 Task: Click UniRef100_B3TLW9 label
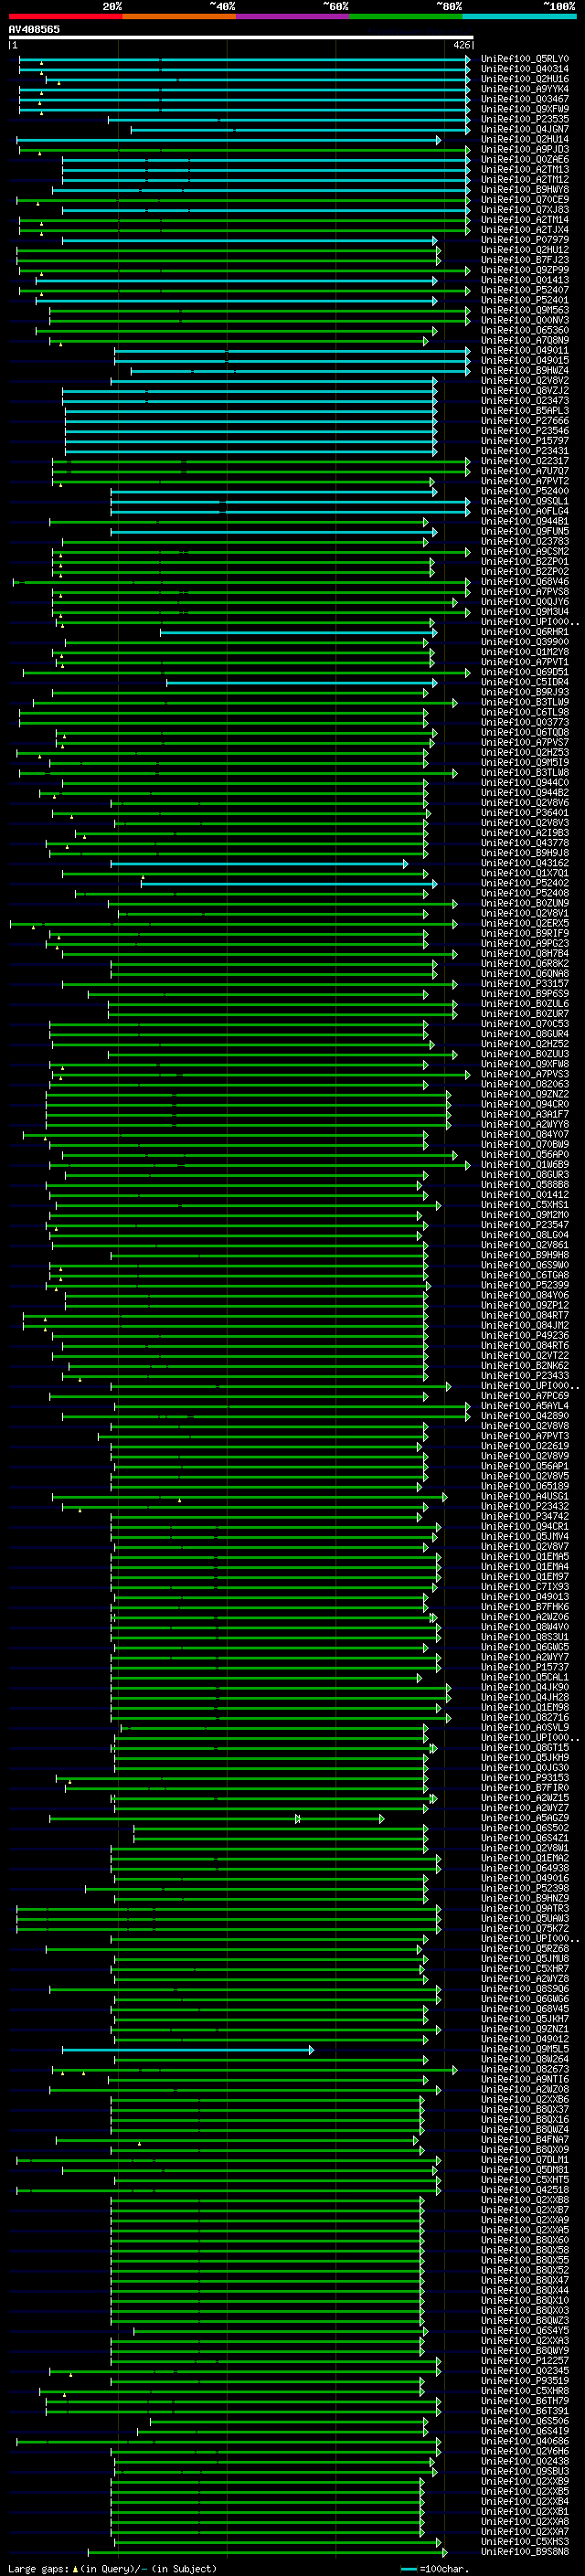click(524, 702)
